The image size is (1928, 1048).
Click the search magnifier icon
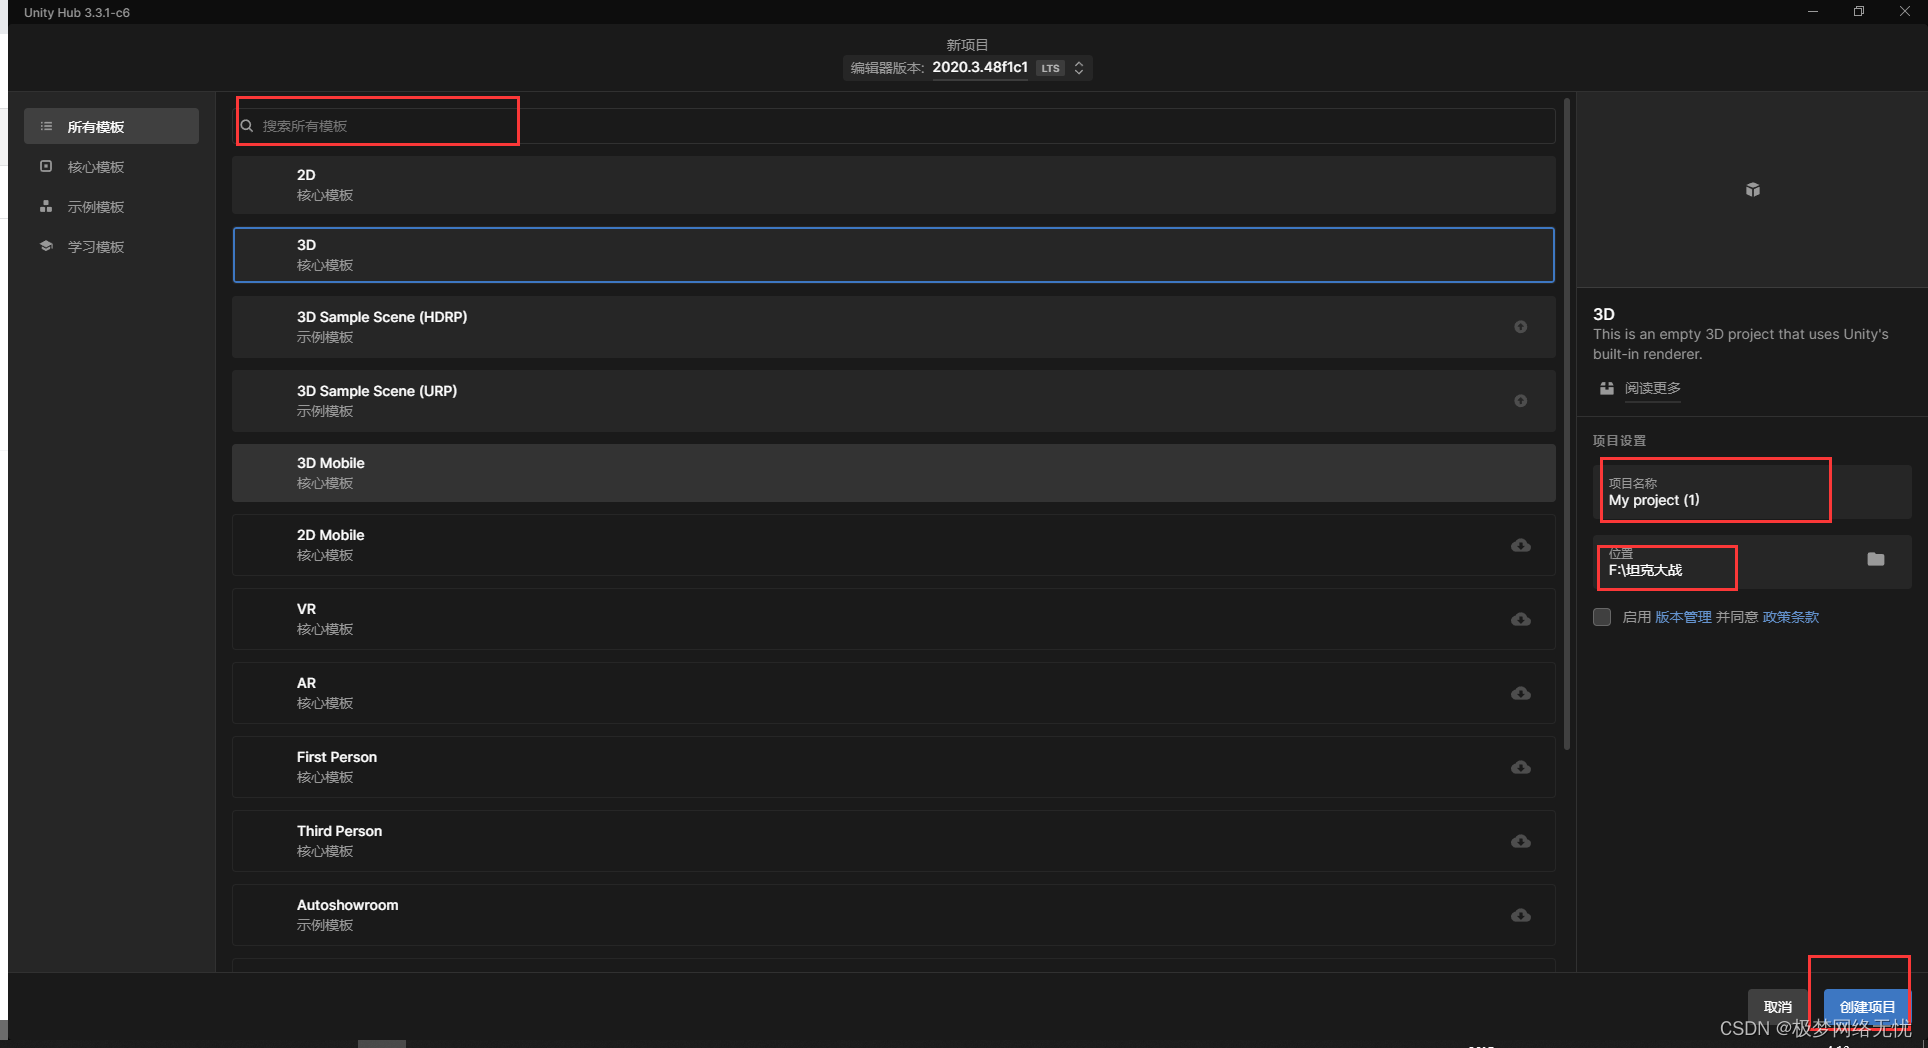(x=247, y=126)
